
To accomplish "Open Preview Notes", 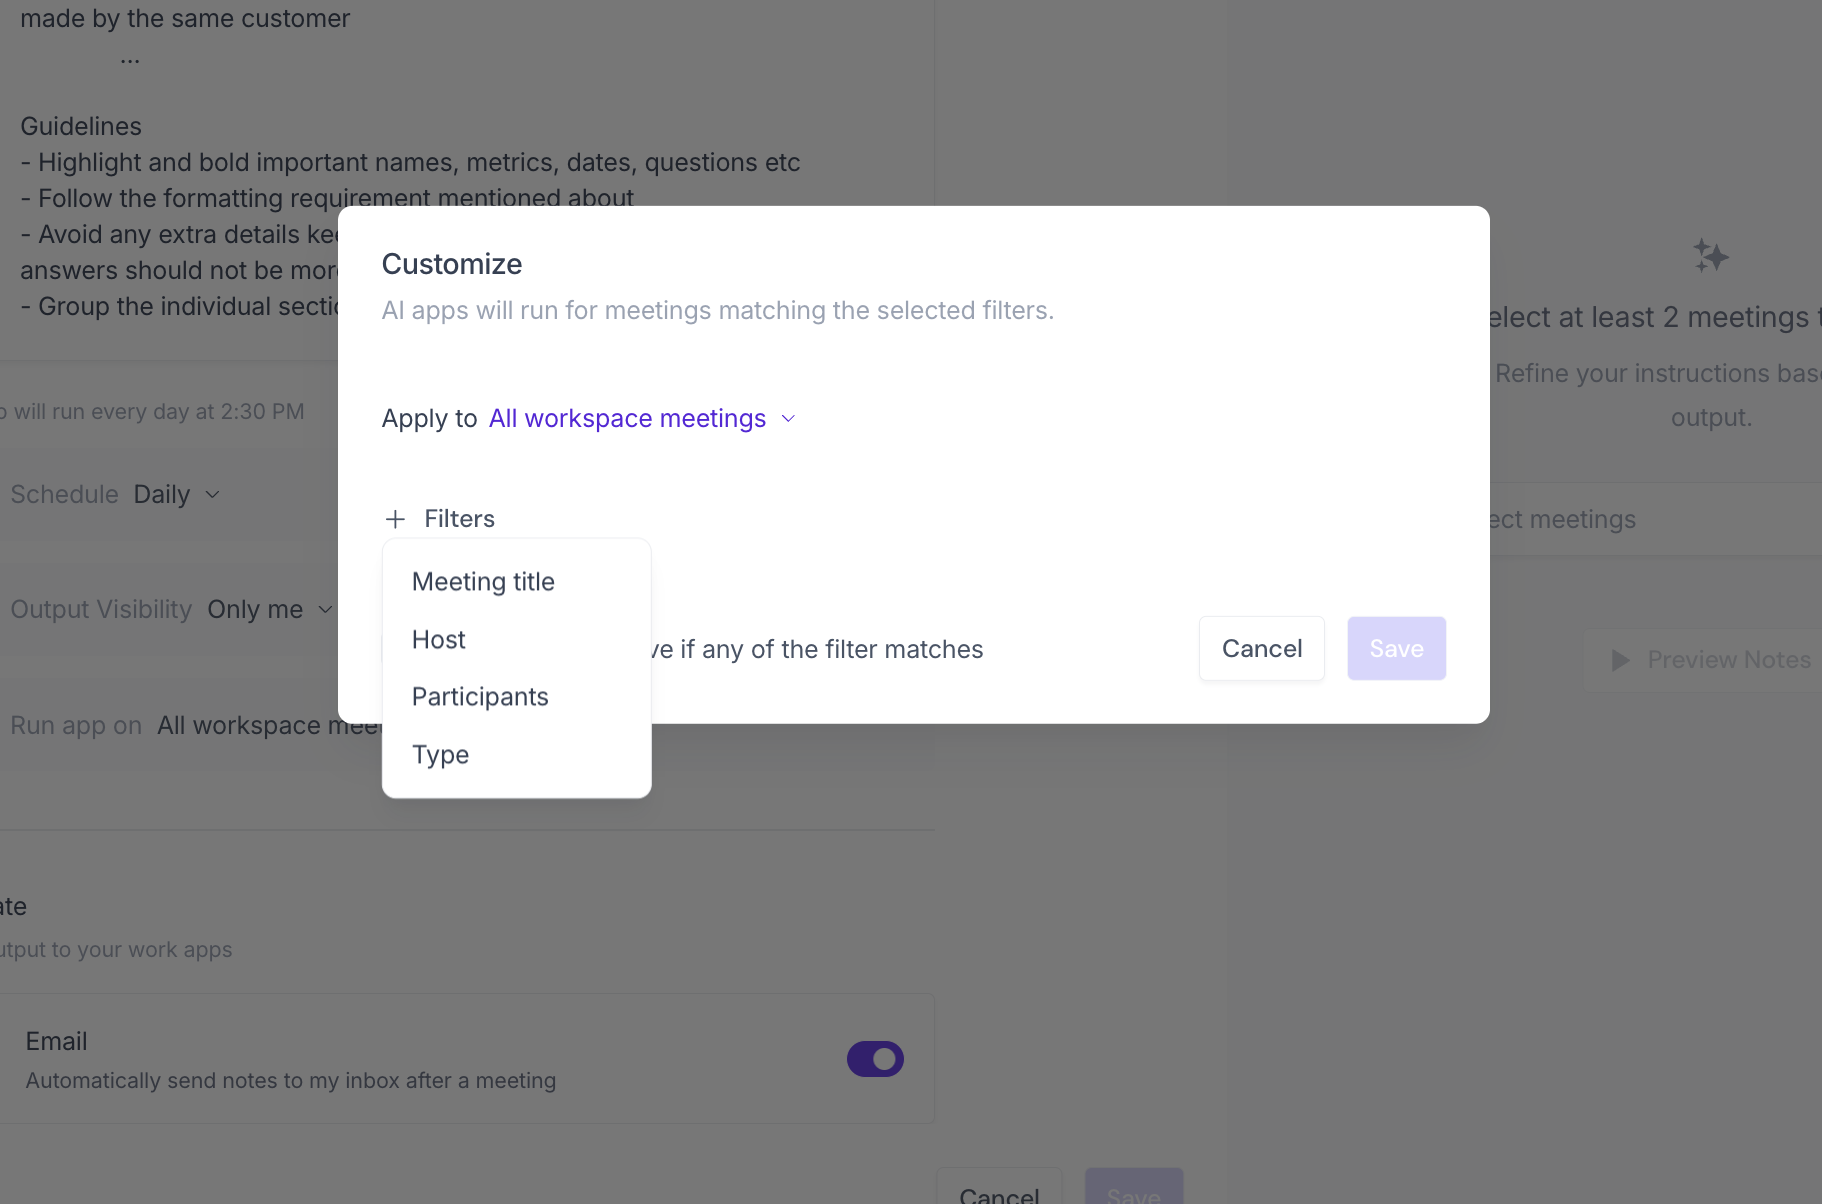I will (x=1728, y=660).
